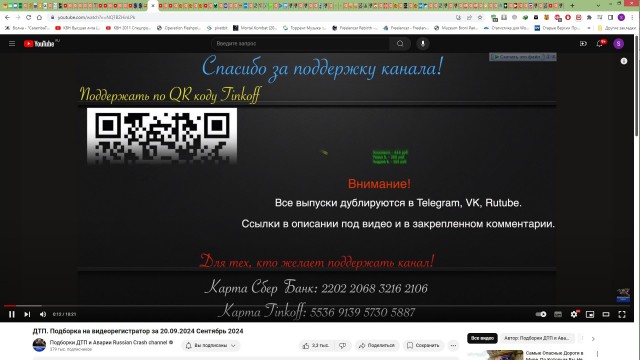Share this page from address bar
The height and width of the screenshot is (360, 640).
pos(469,18)
